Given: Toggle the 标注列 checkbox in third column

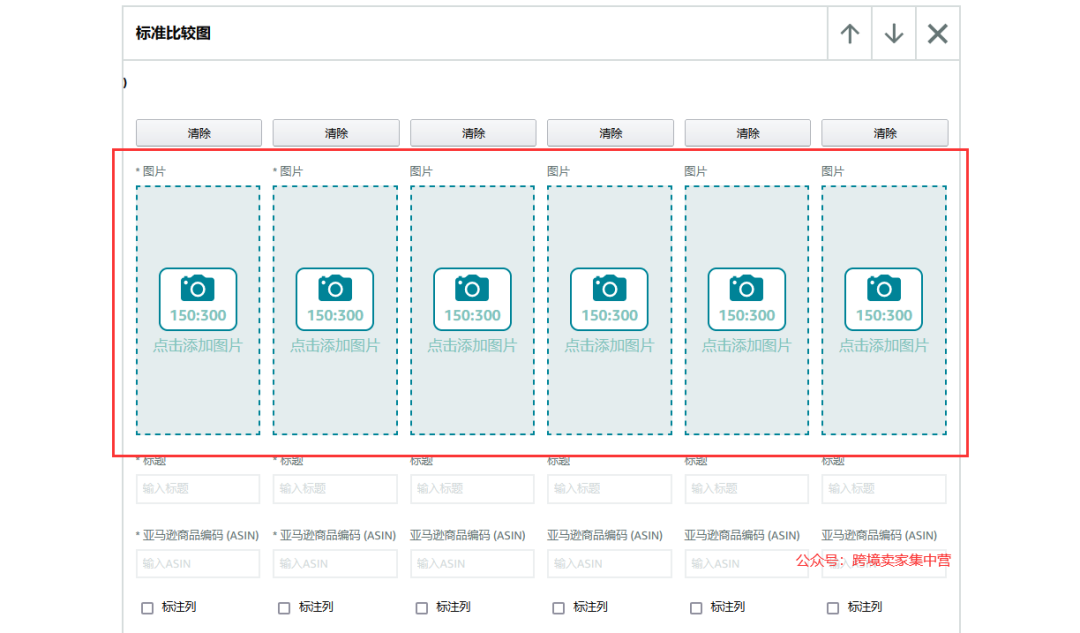Looking at the screenshot, I should click(421, 607).
